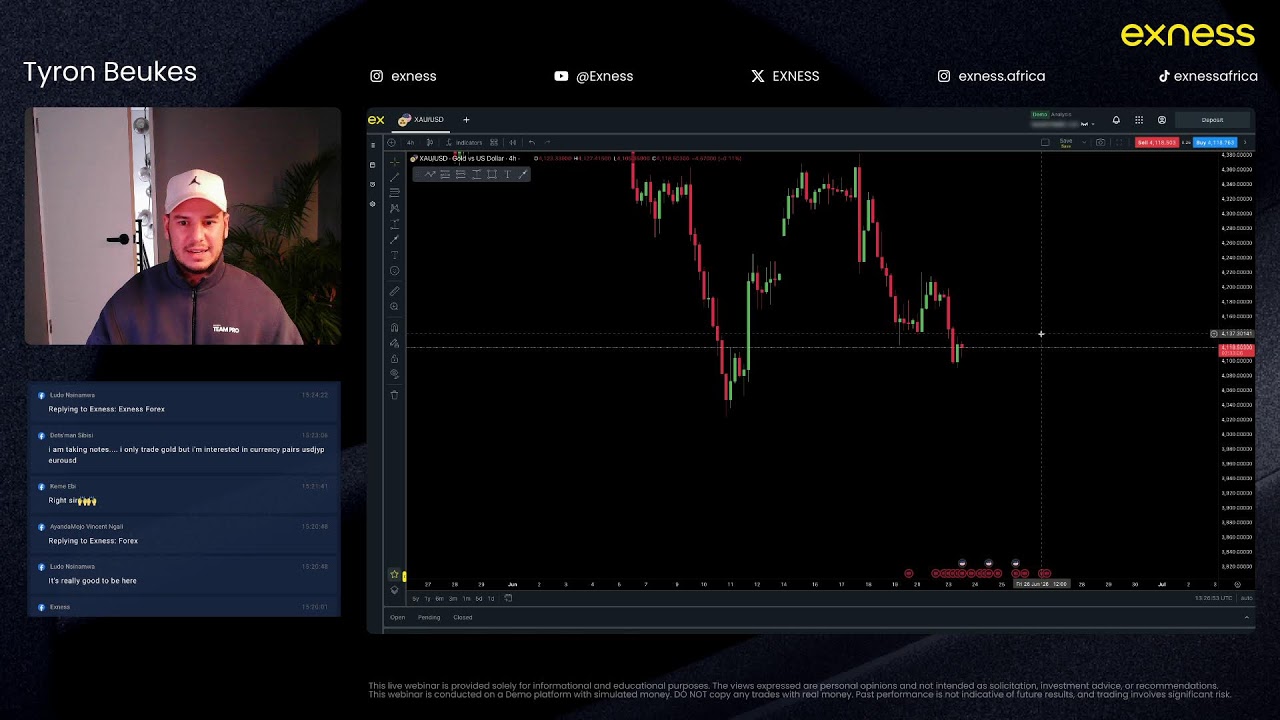This screenshot has width=1280, height=720.
Task: Expand the right side panel arrow
Action: point(1245,143)
